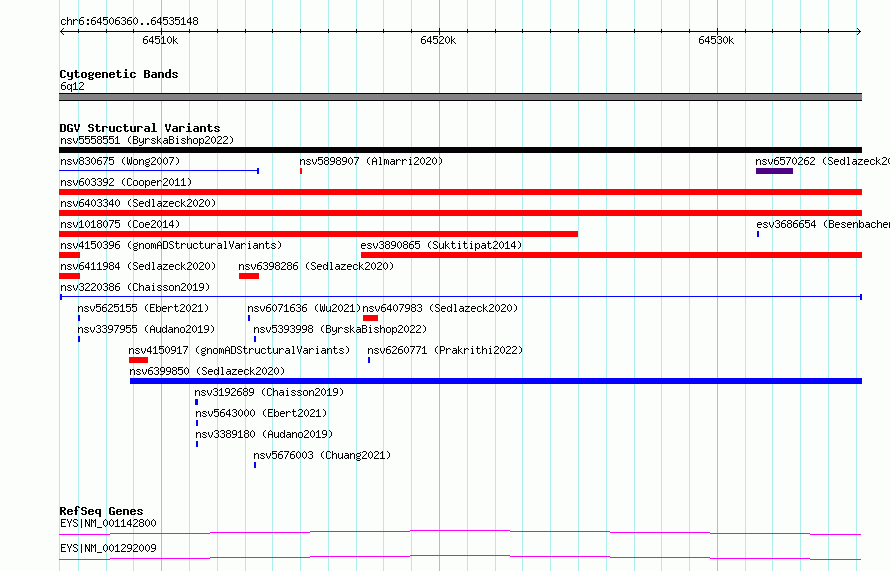The height and width of the screenshot is (571, 890).
Task: Select the RefSeq Genes track title
Action: click(102, 511)
